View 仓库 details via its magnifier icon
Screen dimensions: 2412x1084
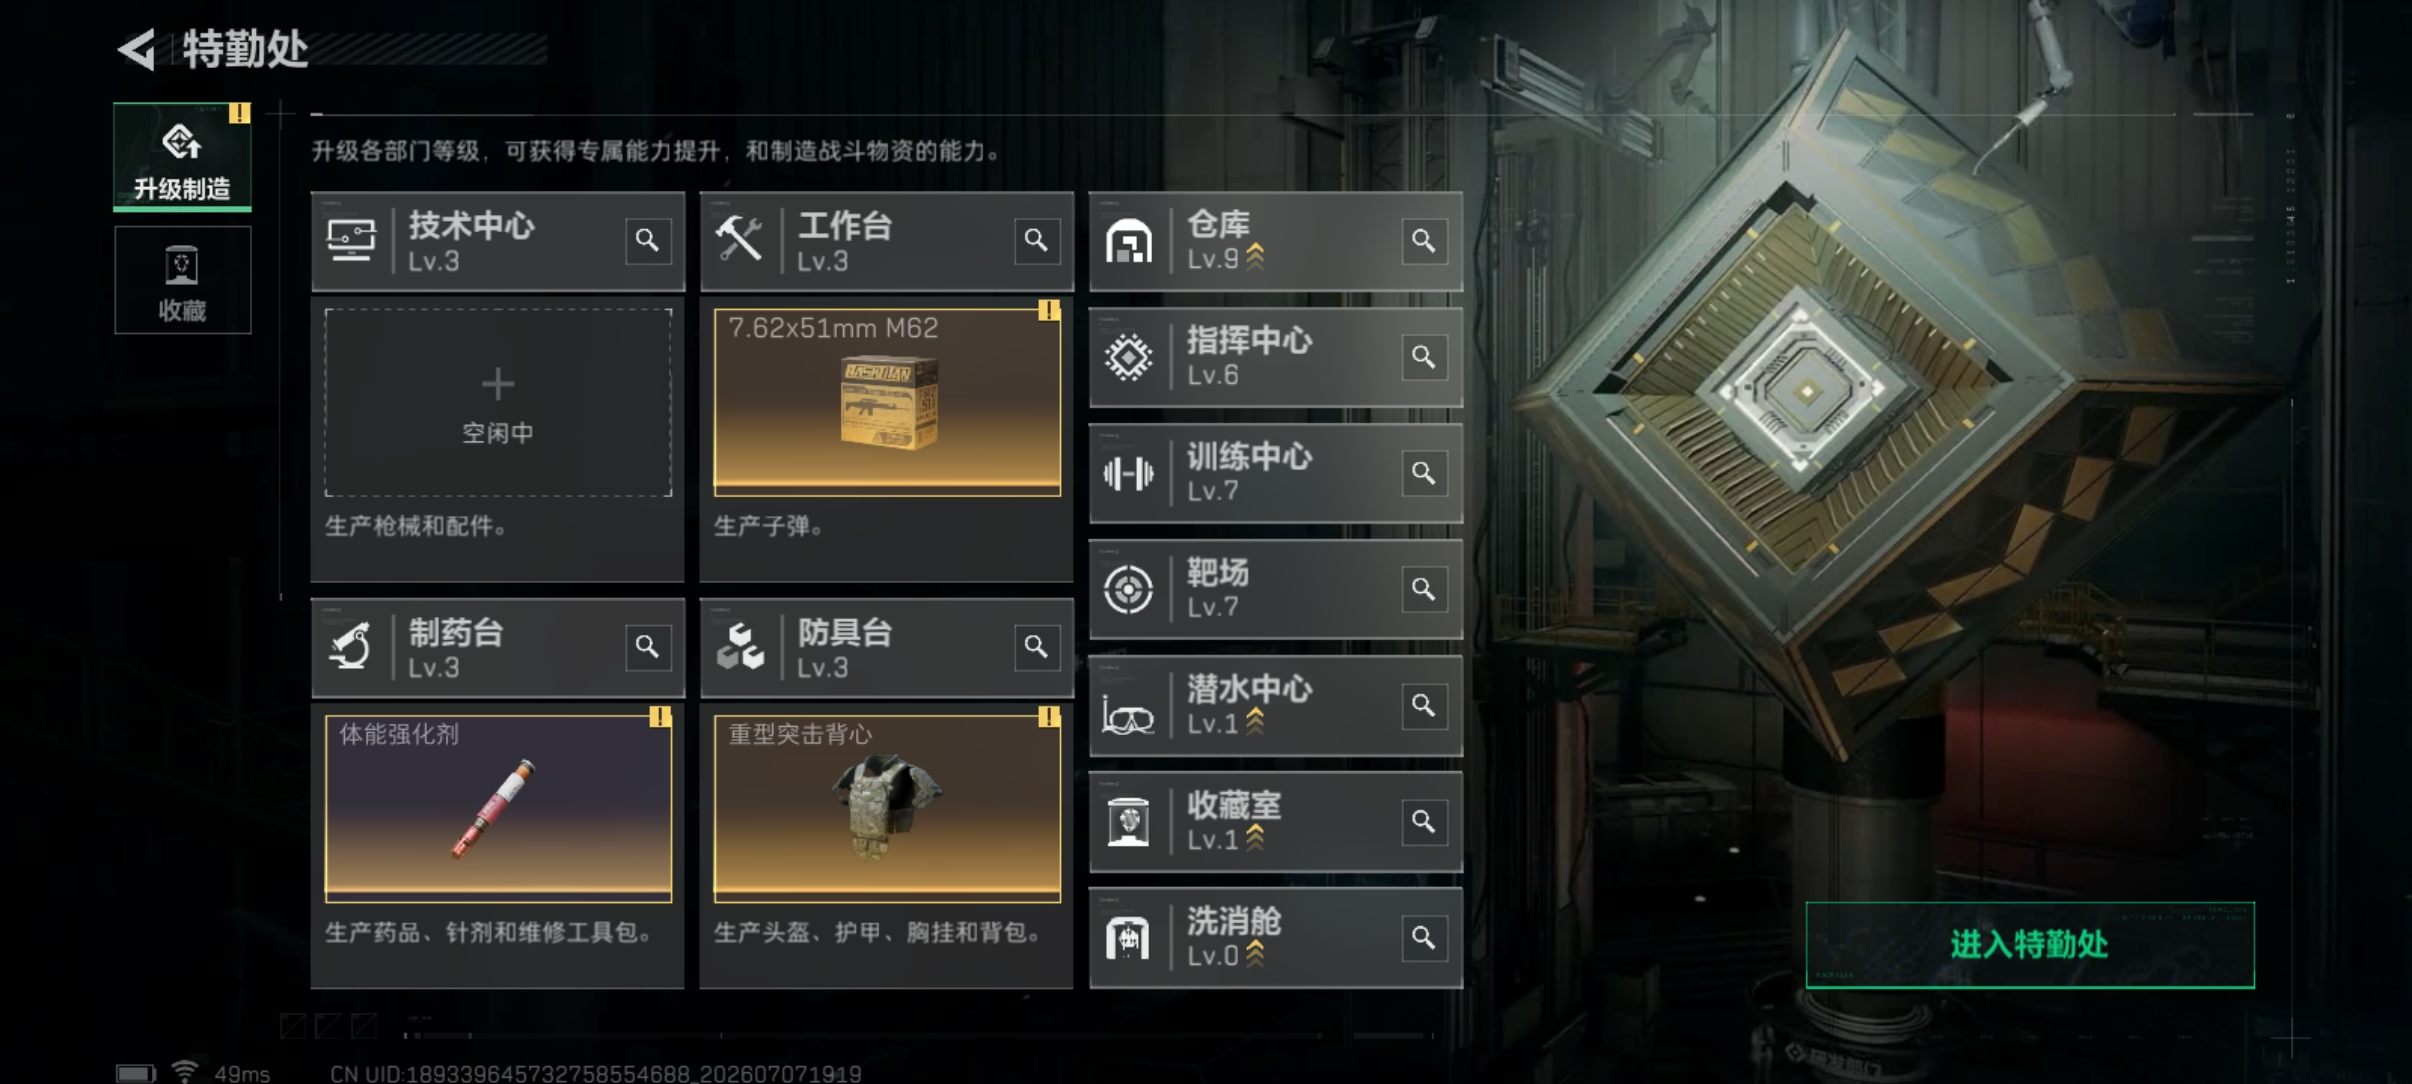pos(1424,241)
